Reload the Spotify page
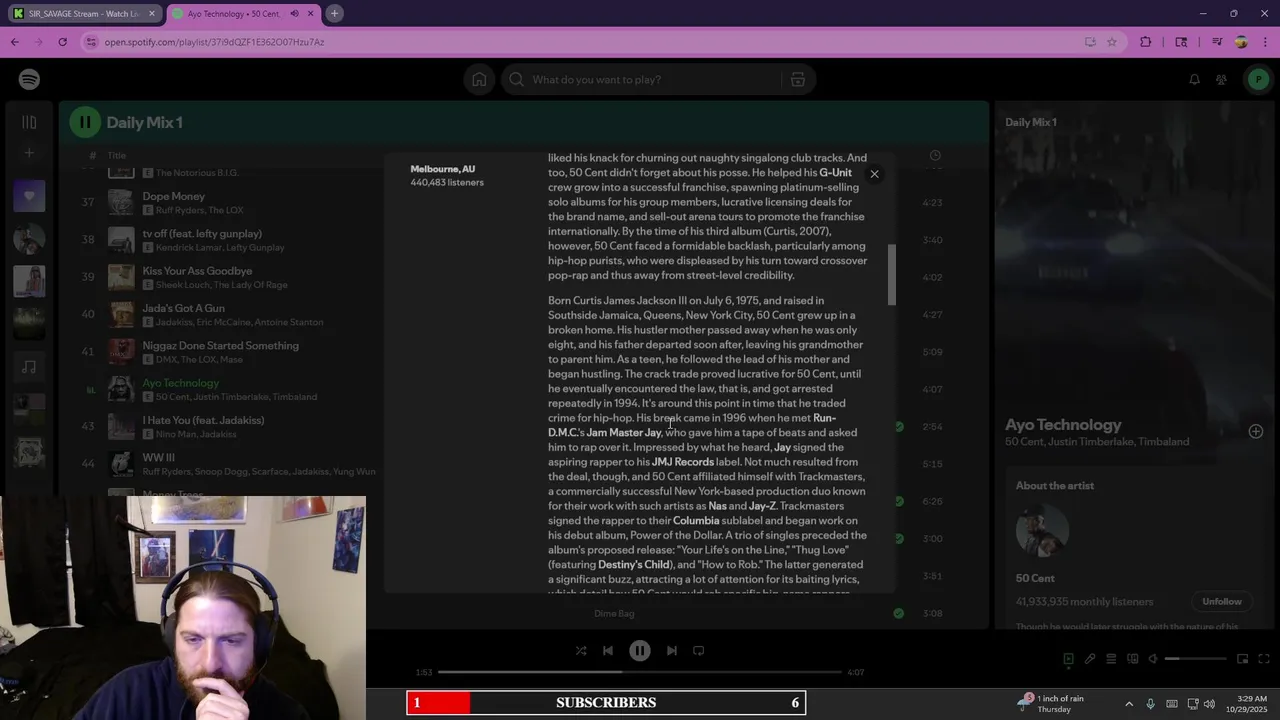The height and width of the screenshot is (720, 1280). pos(62,42)
